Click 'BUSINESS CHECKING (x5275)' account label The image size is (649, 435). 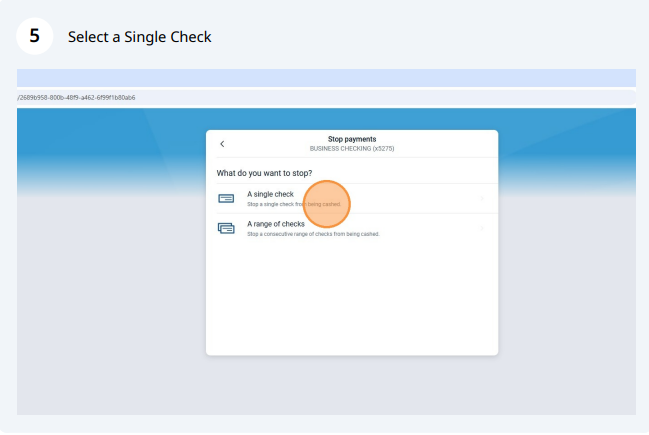[352, 149]
